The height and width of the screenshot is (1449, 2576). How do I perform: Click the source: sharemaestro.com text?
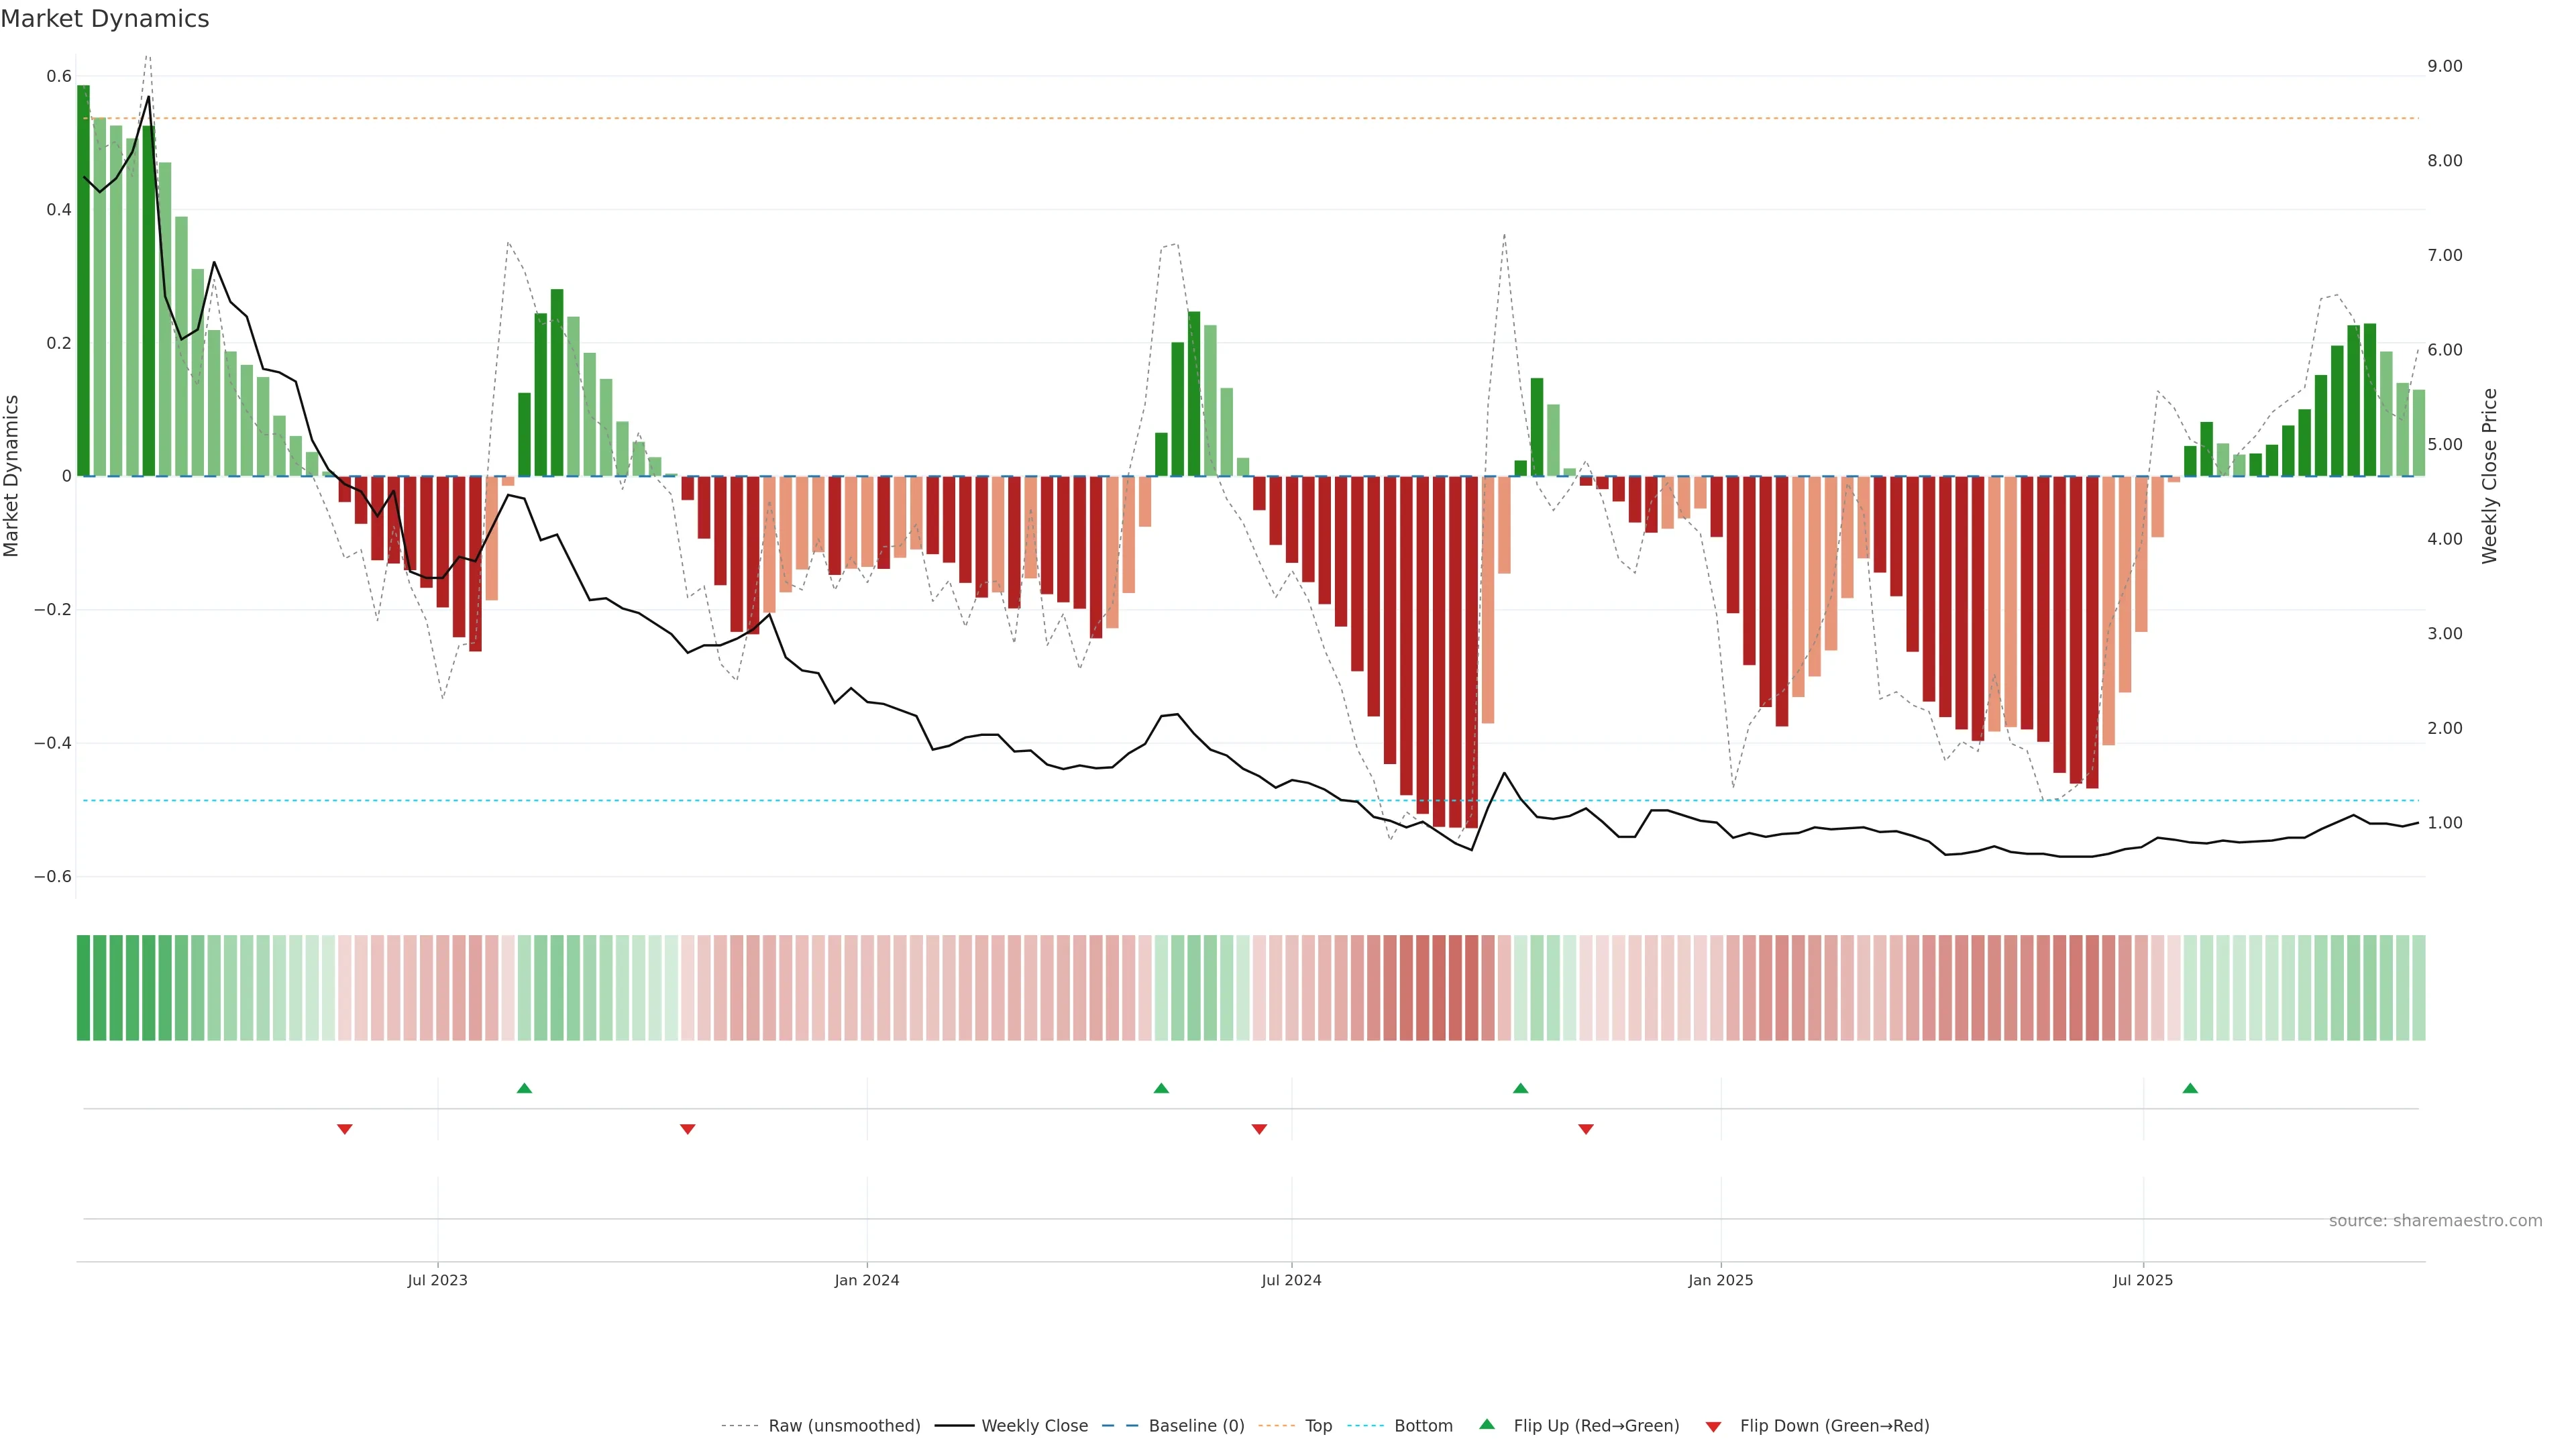[x=2435, y=1220]
